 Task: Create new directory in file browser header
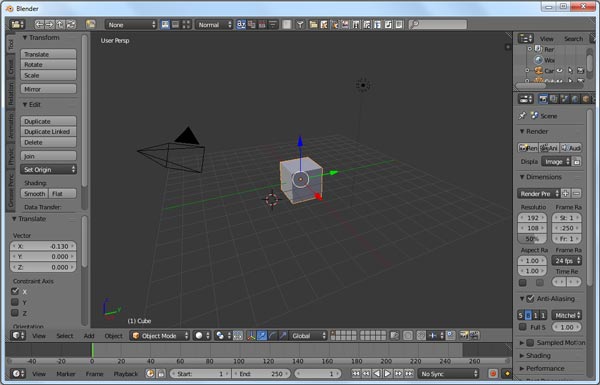(x=91, y=24)
